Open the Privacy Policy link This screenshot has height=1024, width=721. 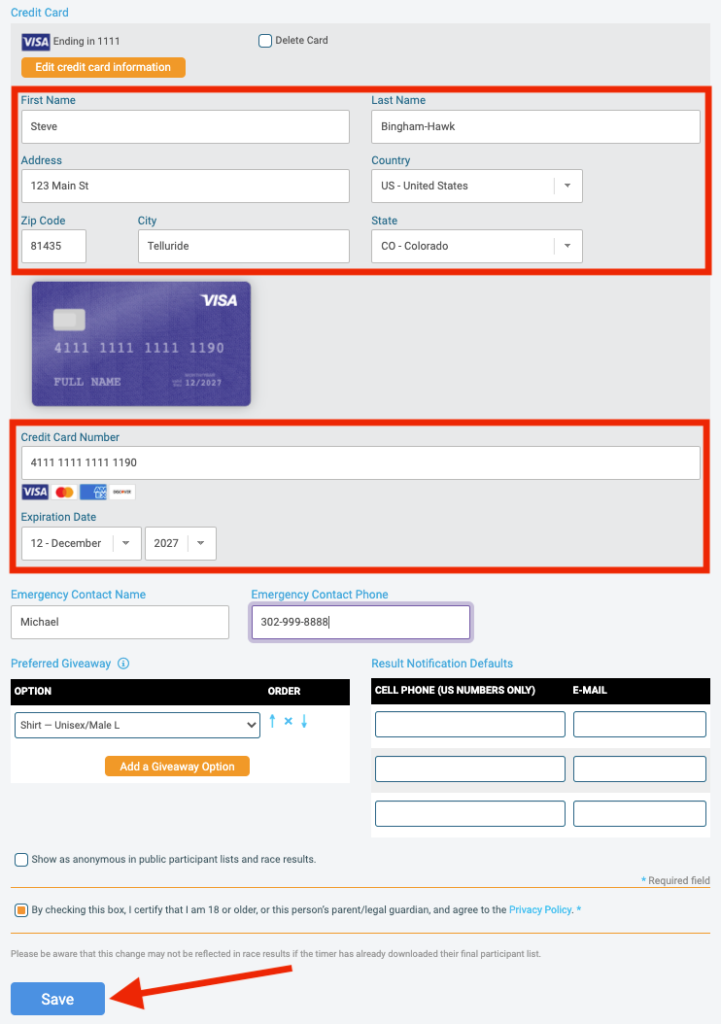tap(540, 910)
